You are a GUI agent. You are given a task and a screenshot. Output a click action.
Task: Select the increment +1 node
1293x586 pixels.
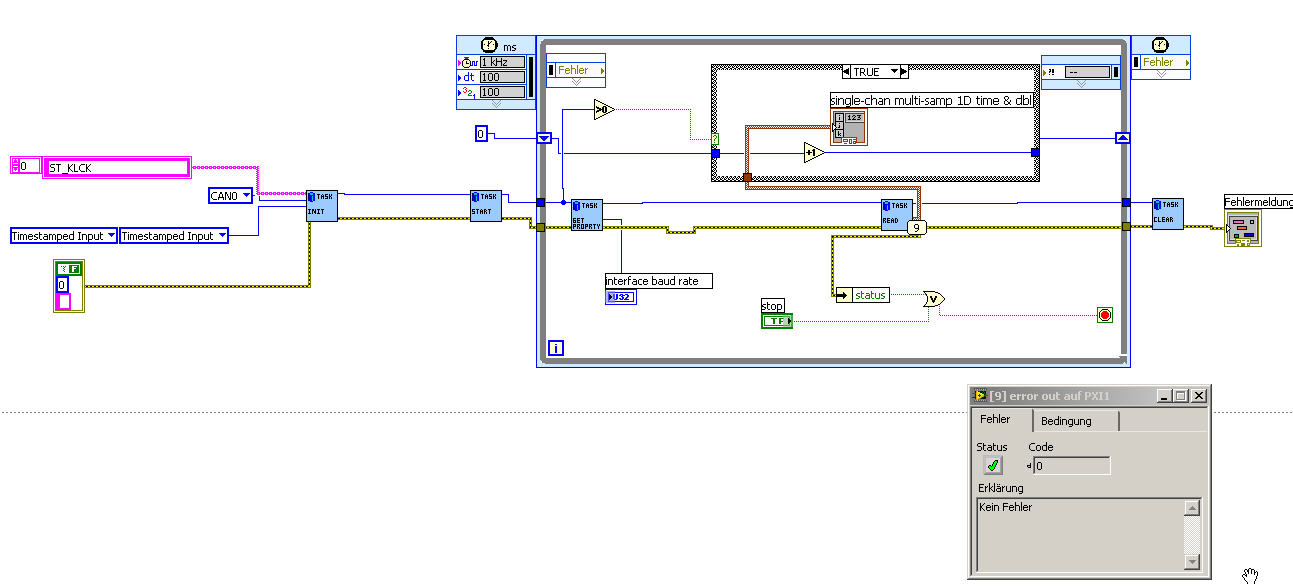coord(813,152)
